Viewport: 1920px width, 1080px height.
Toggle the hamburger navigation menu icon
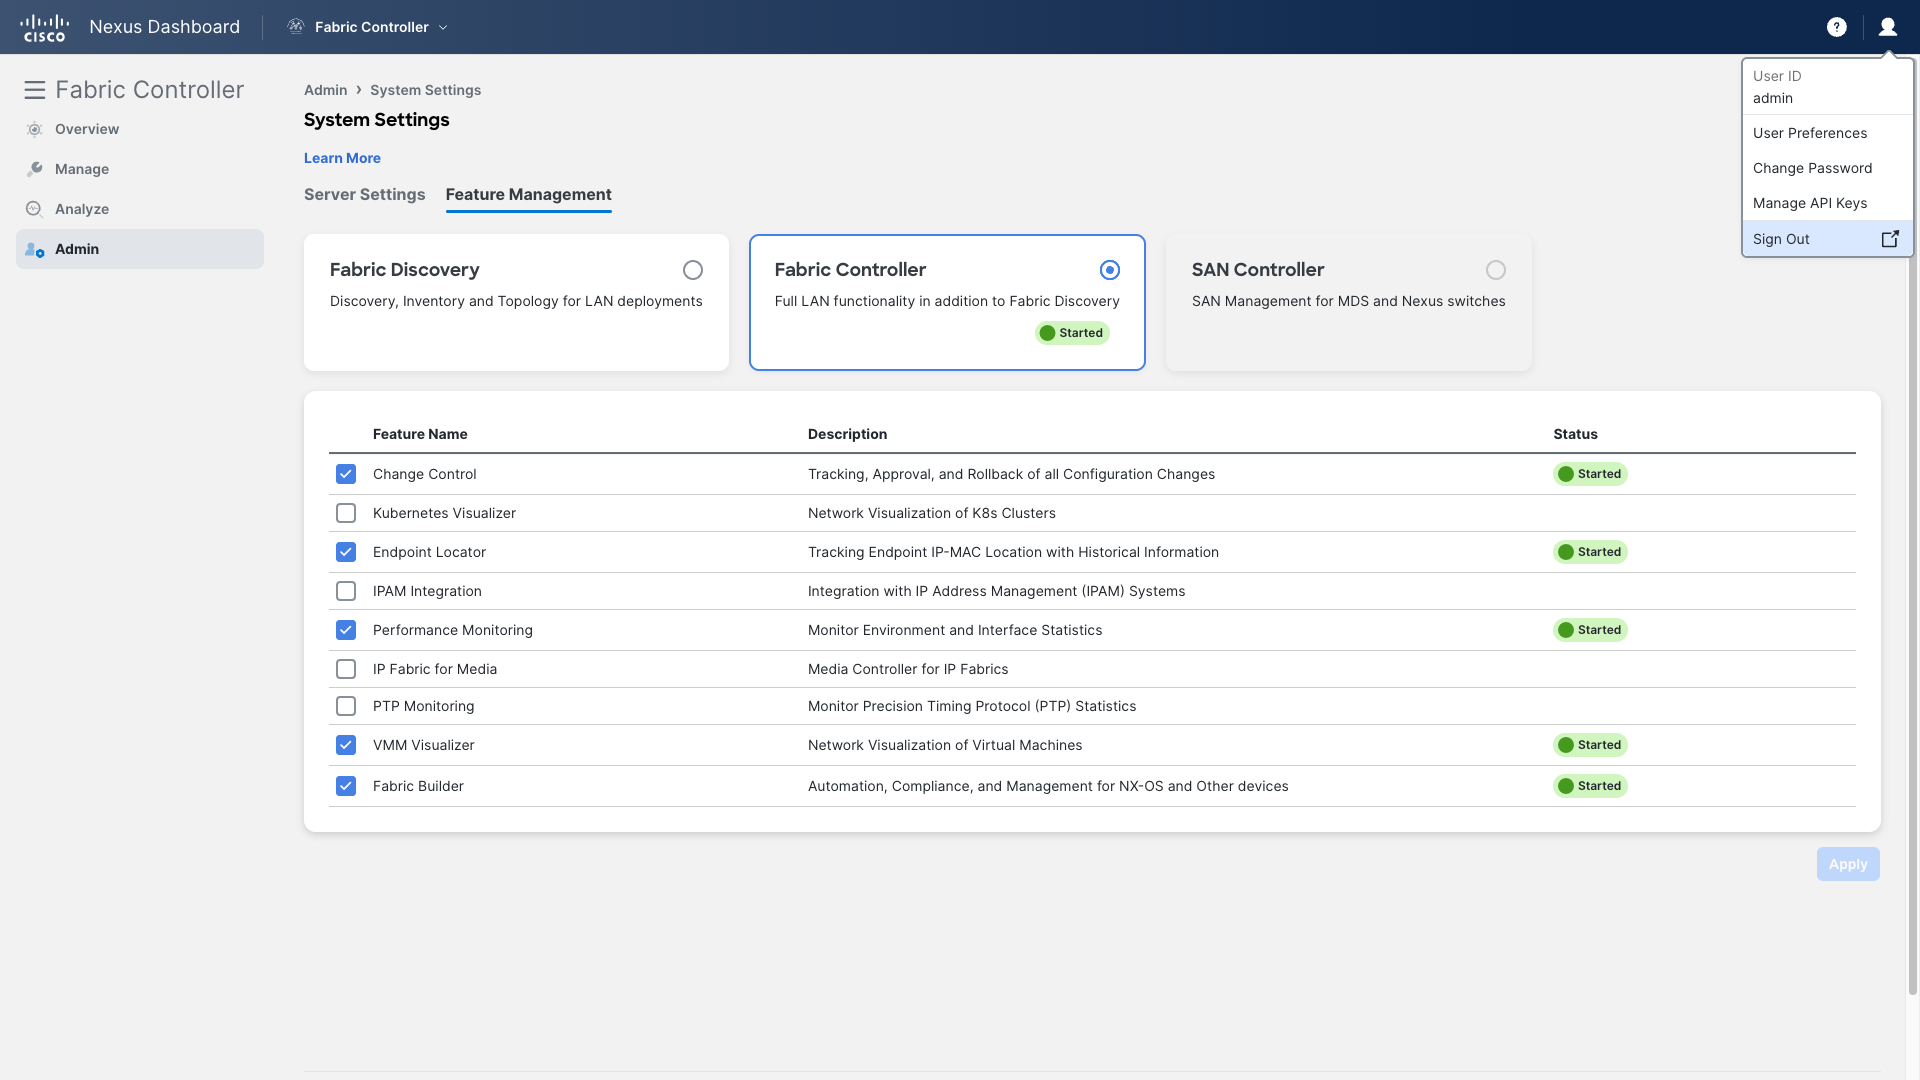click(35, 90)
